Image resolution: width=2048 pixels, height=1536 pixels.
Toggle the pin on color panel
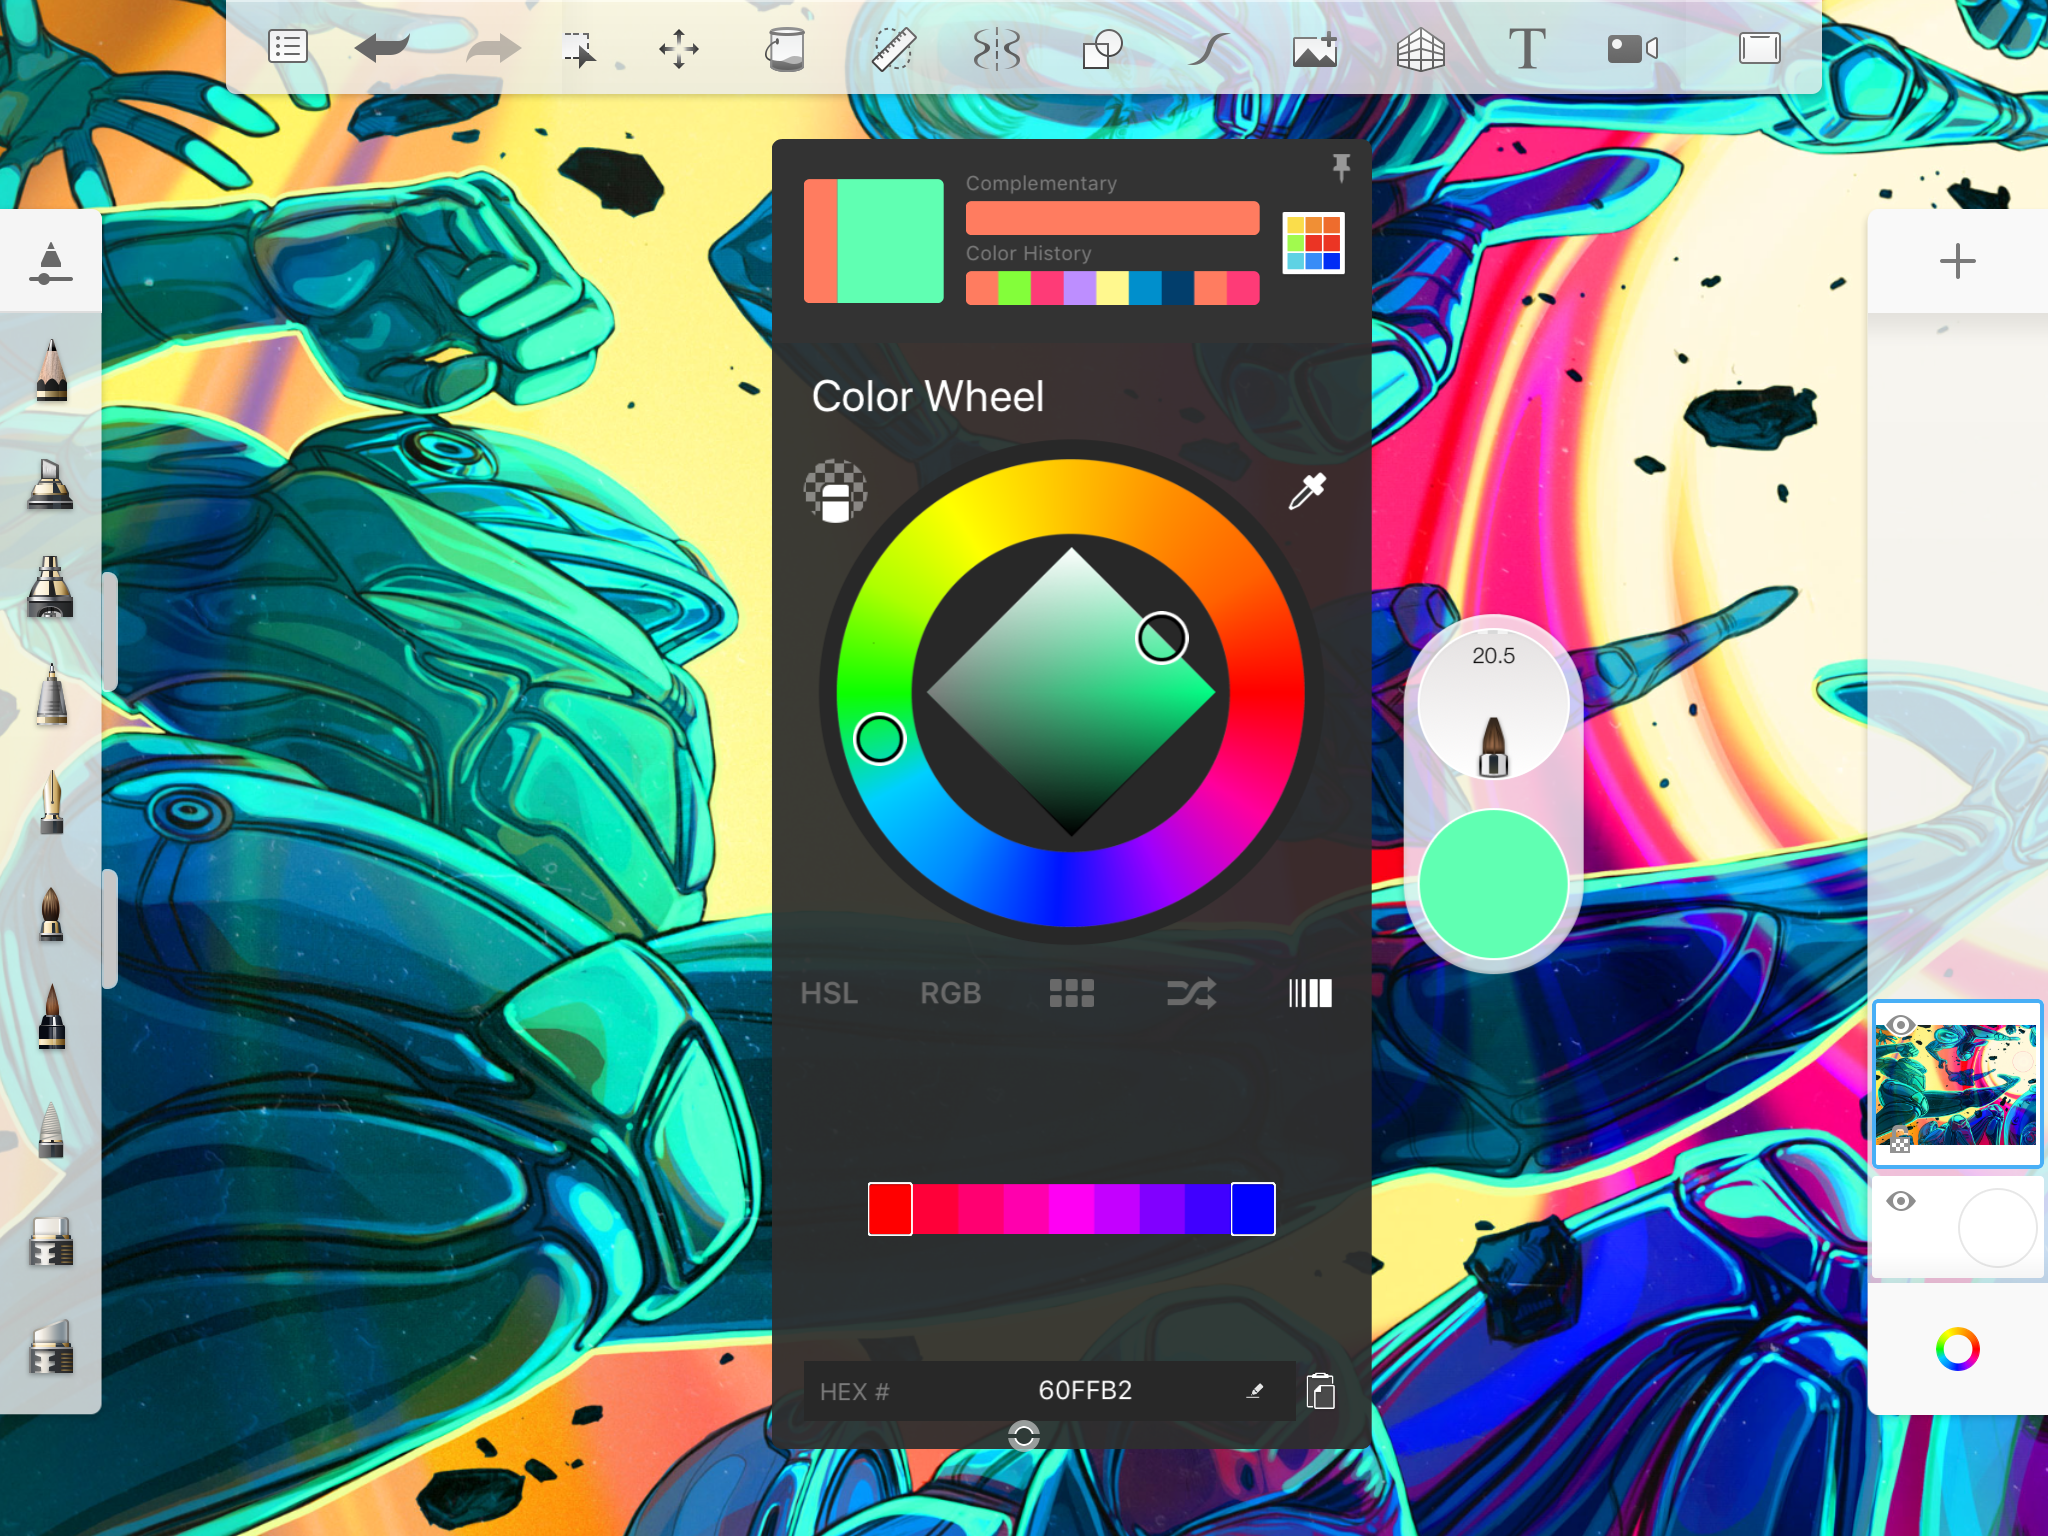pos(1341,167)
